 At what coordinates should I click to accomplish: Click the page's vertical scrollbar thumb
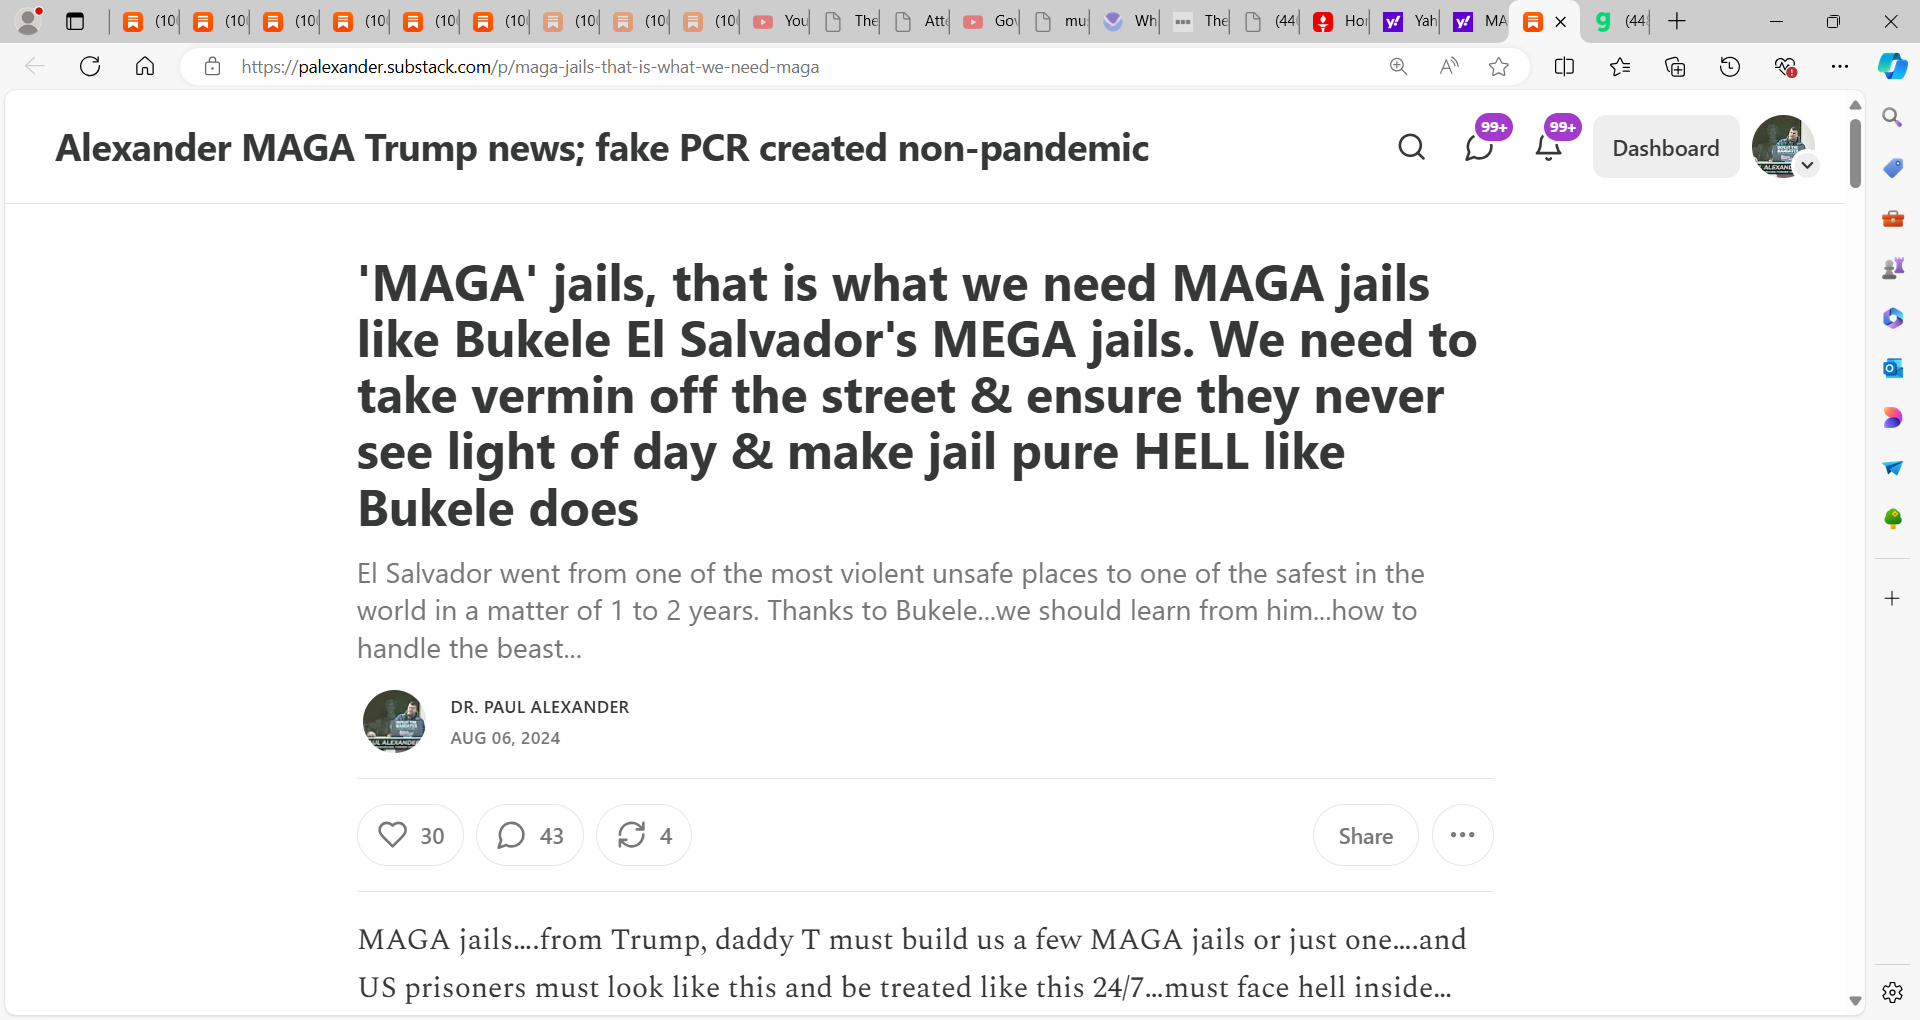click(x=1855, y=153)
